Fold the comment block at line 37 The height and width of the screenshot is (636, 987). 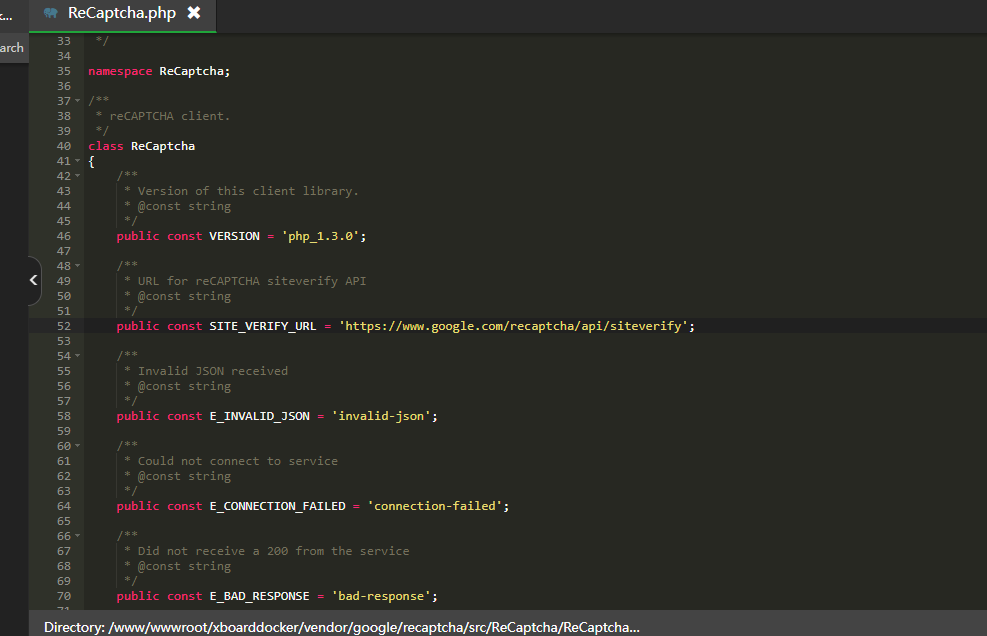(78, 101)
